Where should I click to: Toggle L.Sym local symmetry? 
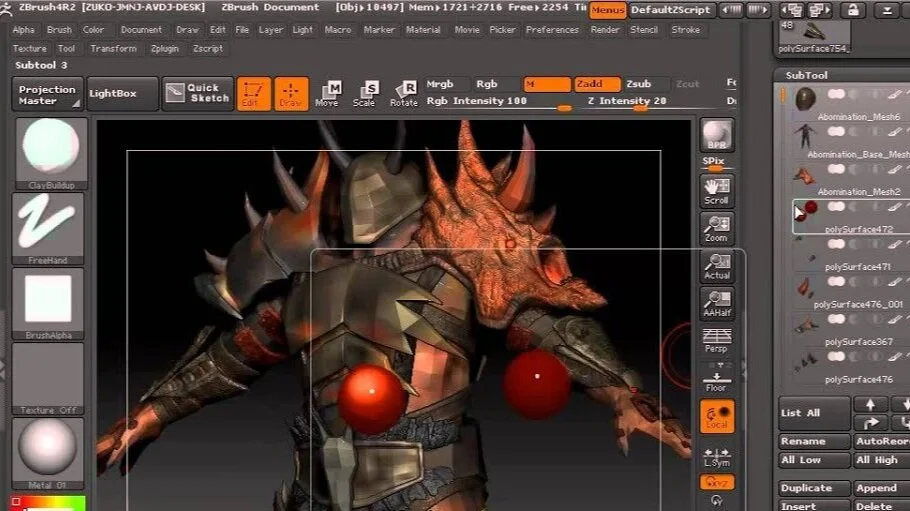(717, 457)
